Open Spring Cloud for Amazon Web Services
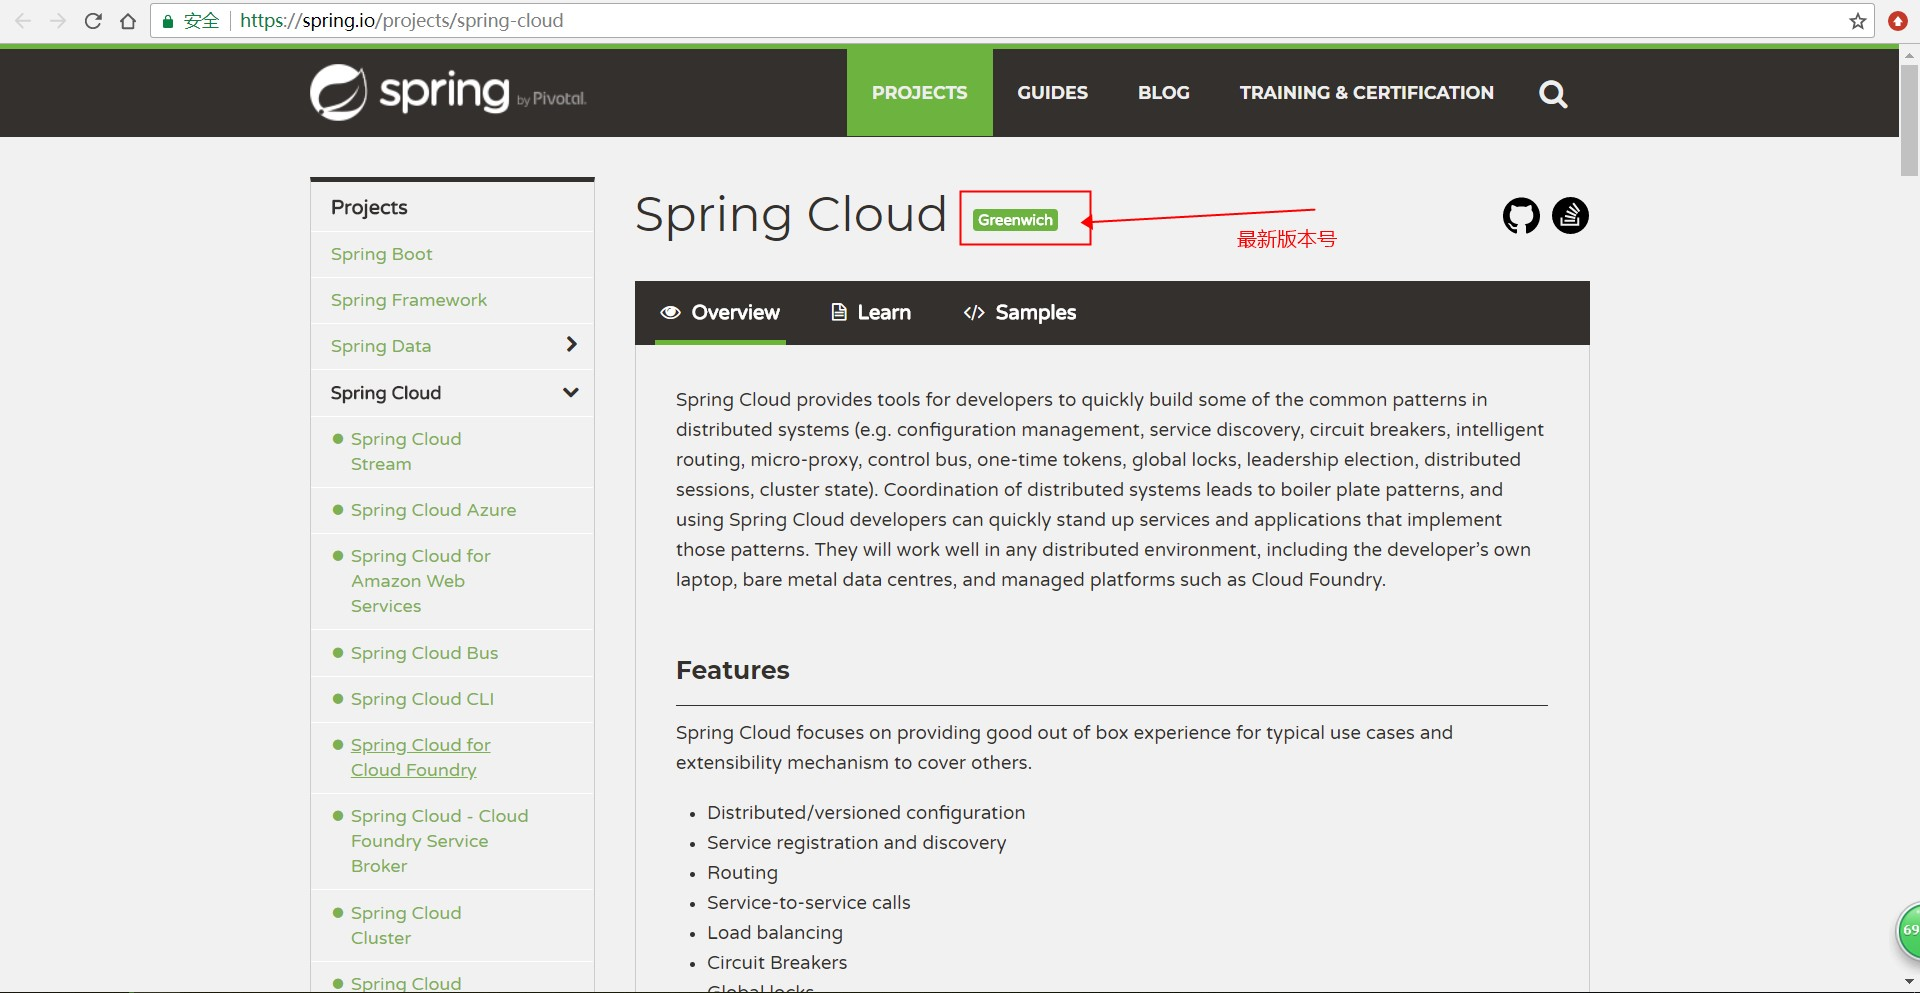The image size is (1920, 993). point(421,581)
